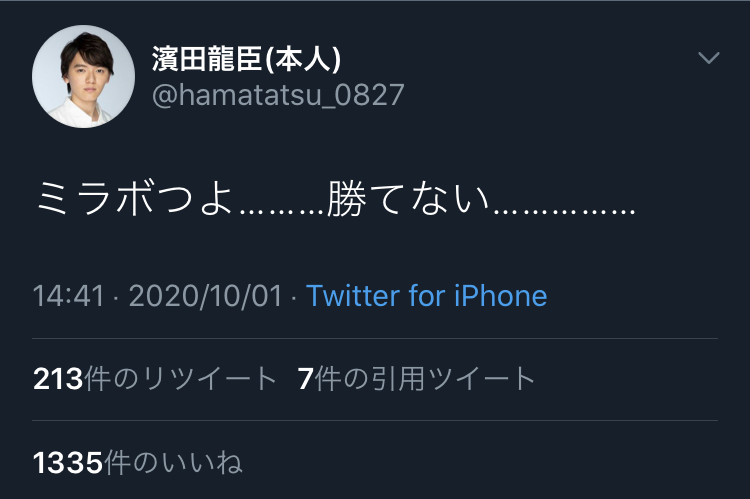Click the bold 213 retweet count number

tap(58, 379)
